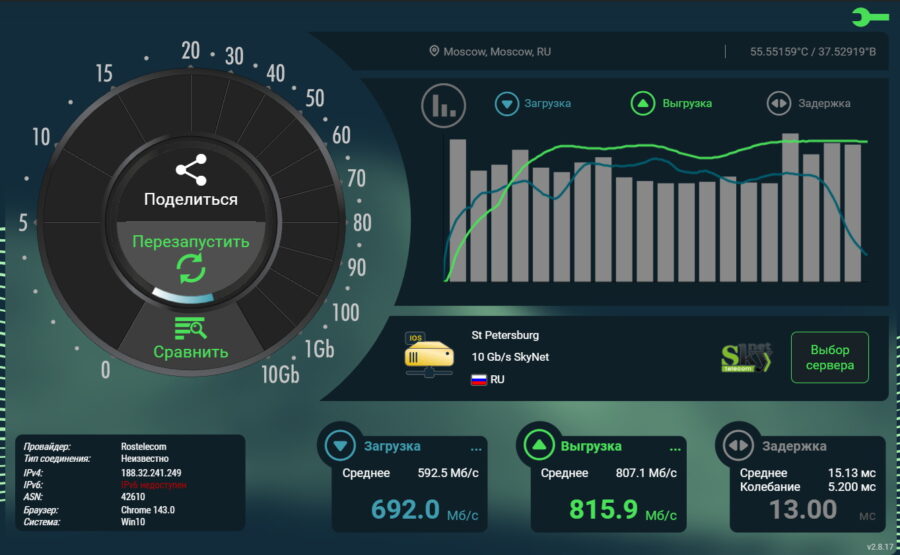Image resolution: width=900 pixels, height=555 pixels.
Task: Expand the upload panel's three-dot menu
Action: [x=676, y=448]
